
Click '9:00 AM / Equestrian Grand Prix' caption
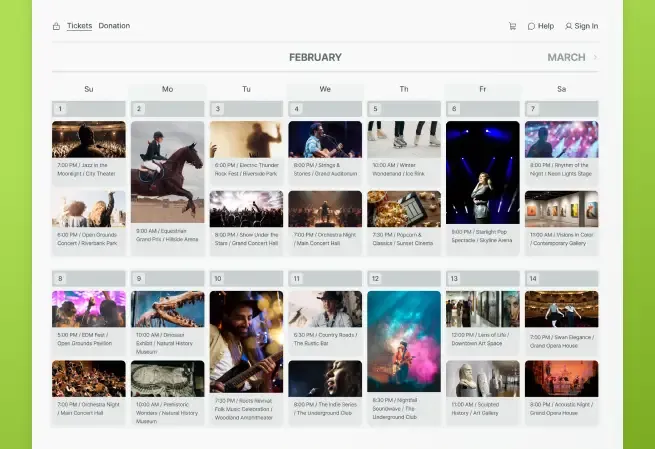click(167, 235)
